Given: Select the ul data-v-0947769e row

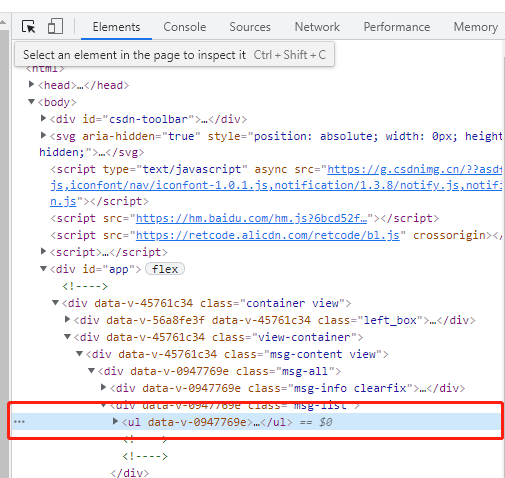Looking at the screenshot, I should [257, 422].
